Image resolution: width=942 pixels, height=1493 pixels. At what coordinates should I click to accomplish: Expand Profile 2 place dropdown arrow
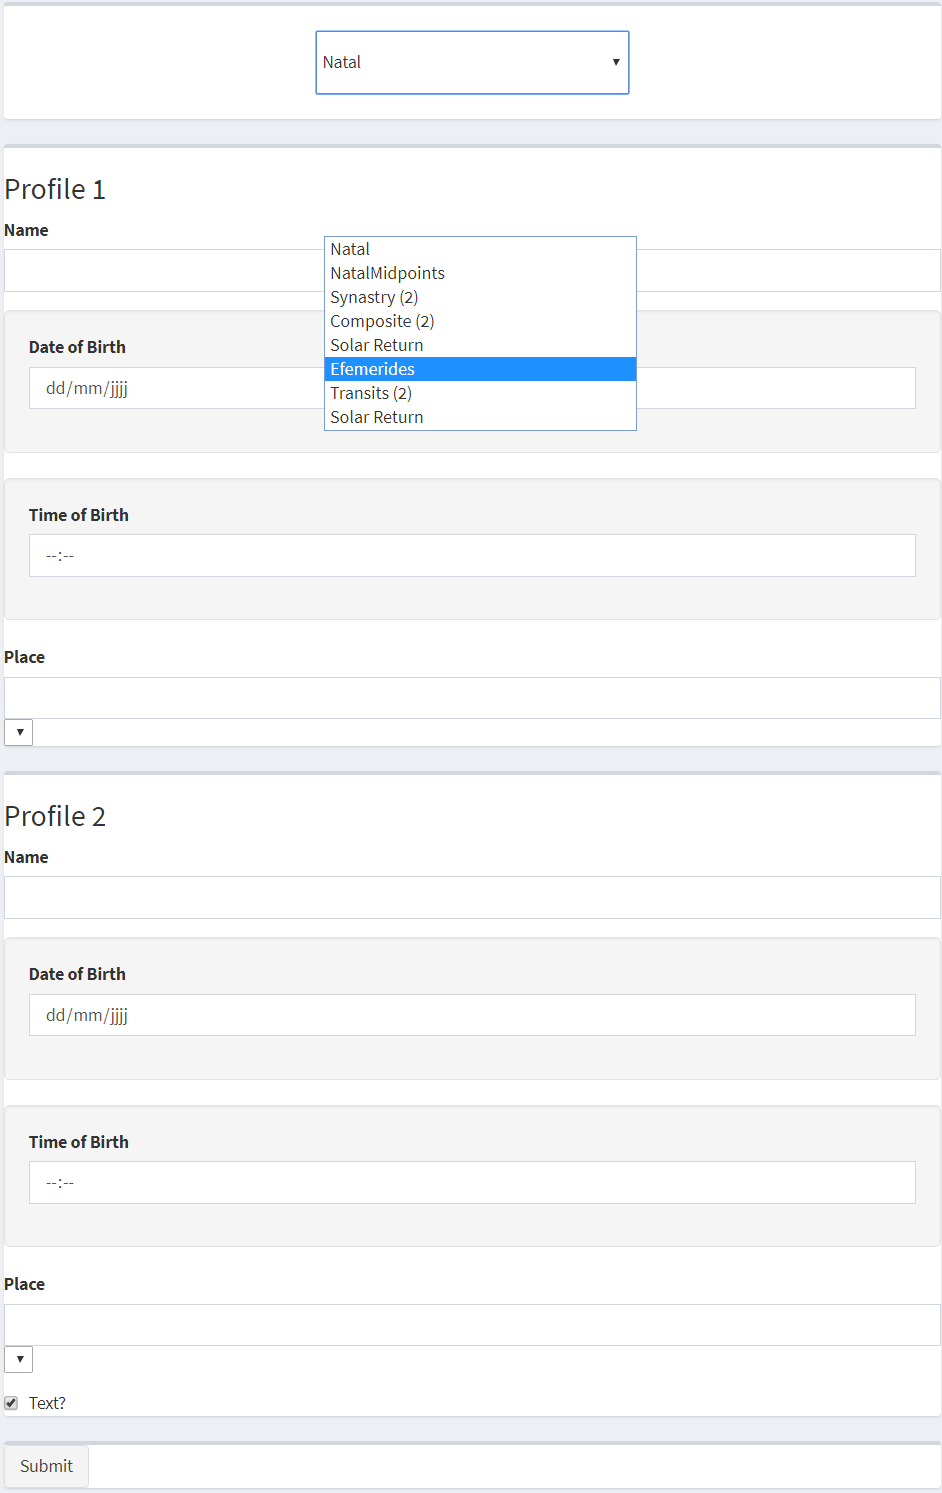point(19,1359)
